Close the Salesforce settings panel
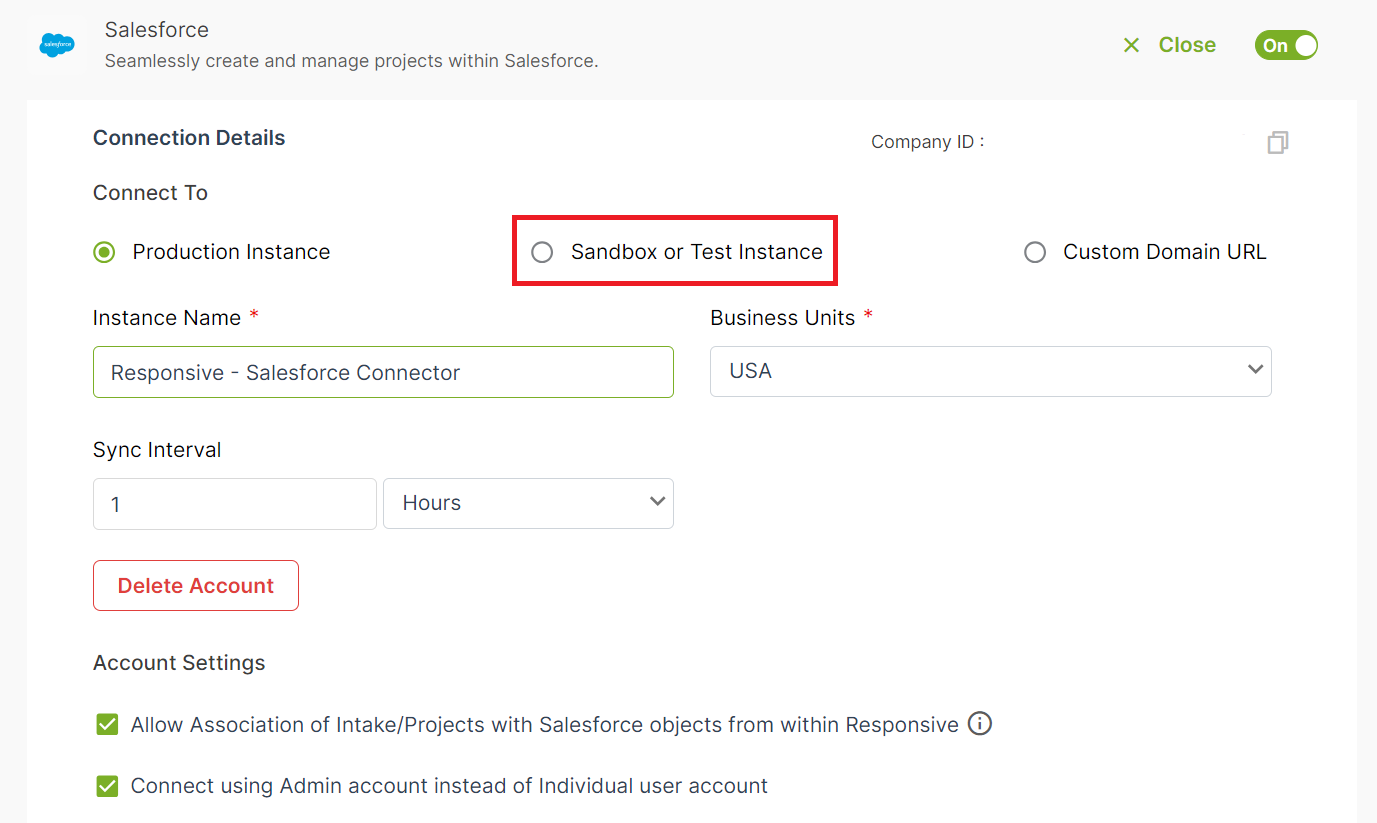 pos(1169,45)
